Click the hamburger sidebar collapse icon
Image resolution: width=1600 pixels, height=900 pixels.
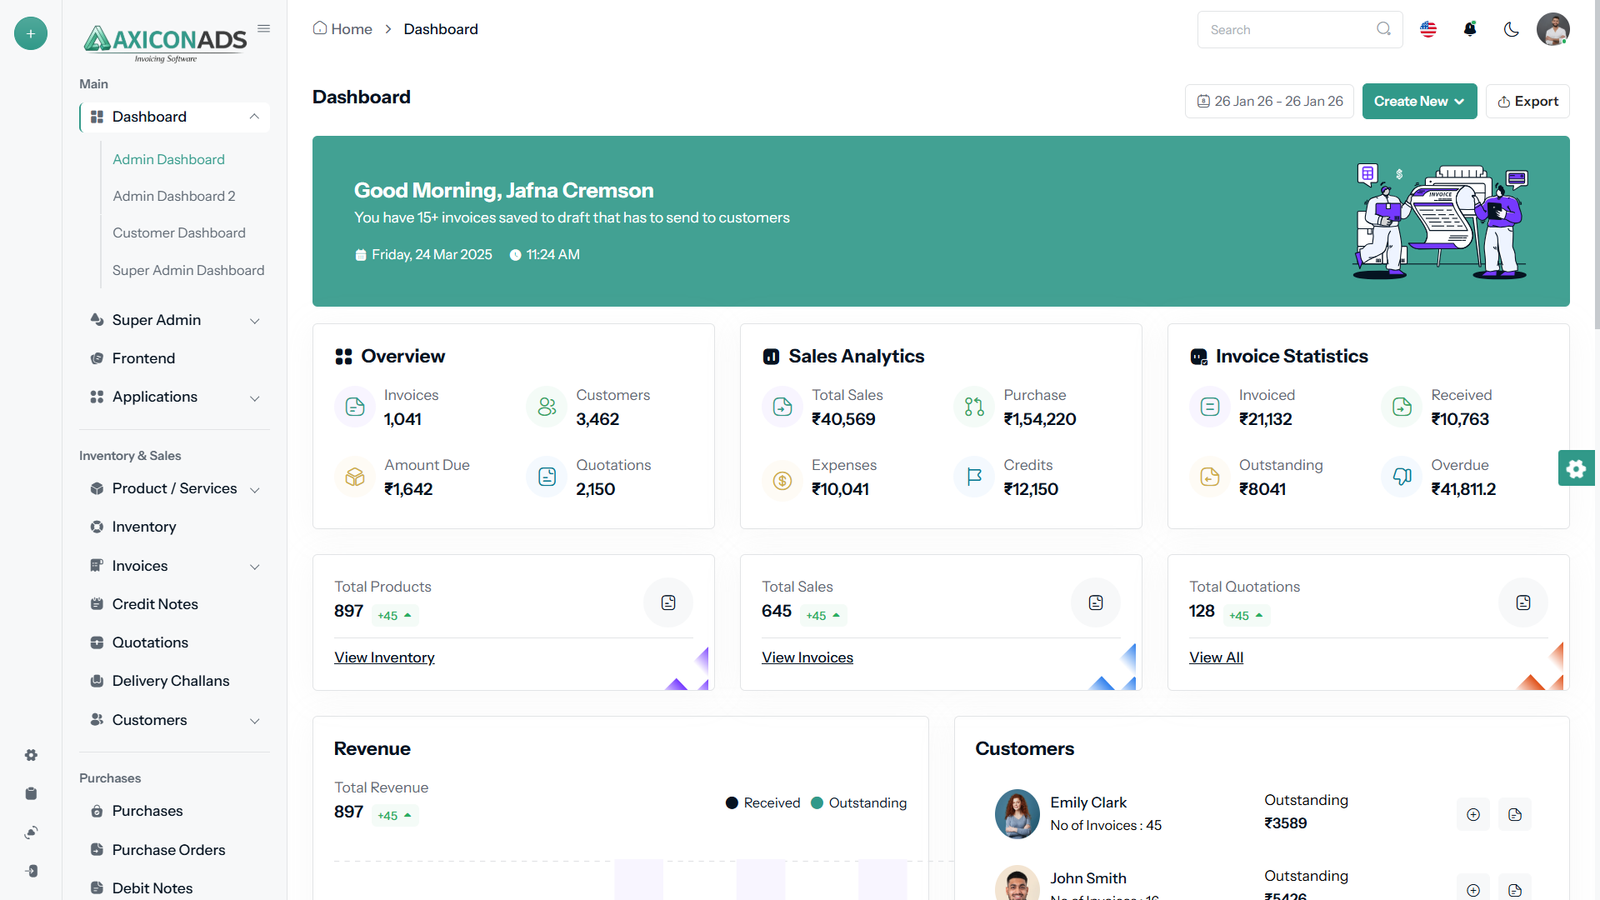tap(264, 29)
